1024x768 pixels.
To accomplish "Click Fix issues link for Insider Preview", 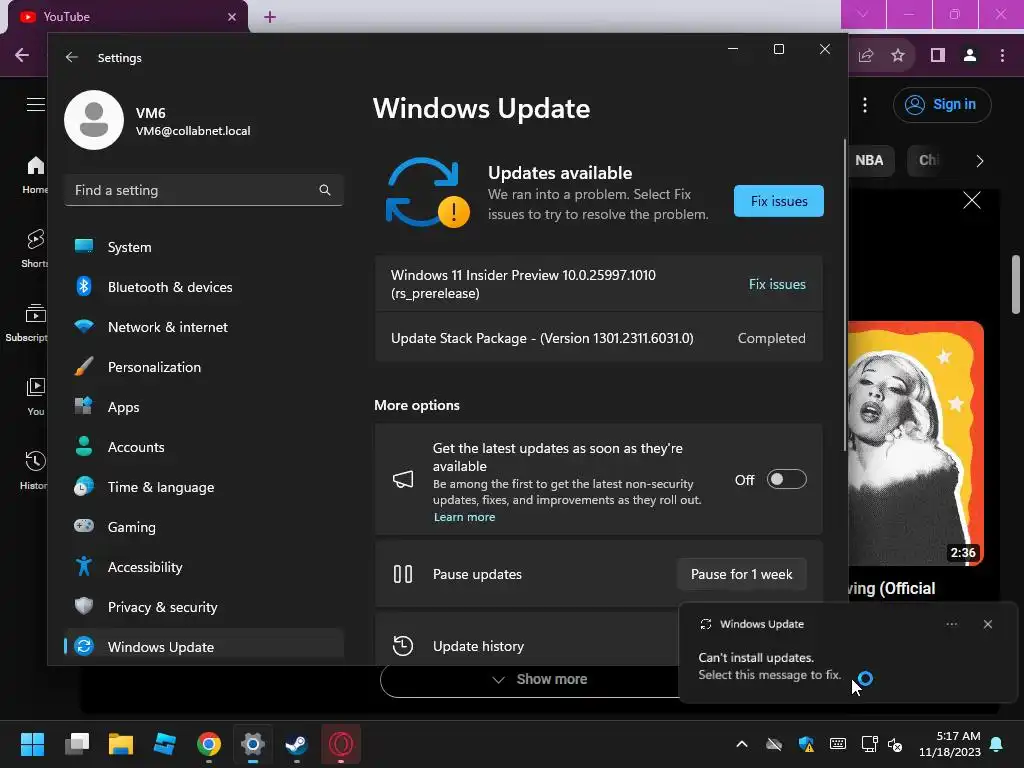I will click(777, 284).
